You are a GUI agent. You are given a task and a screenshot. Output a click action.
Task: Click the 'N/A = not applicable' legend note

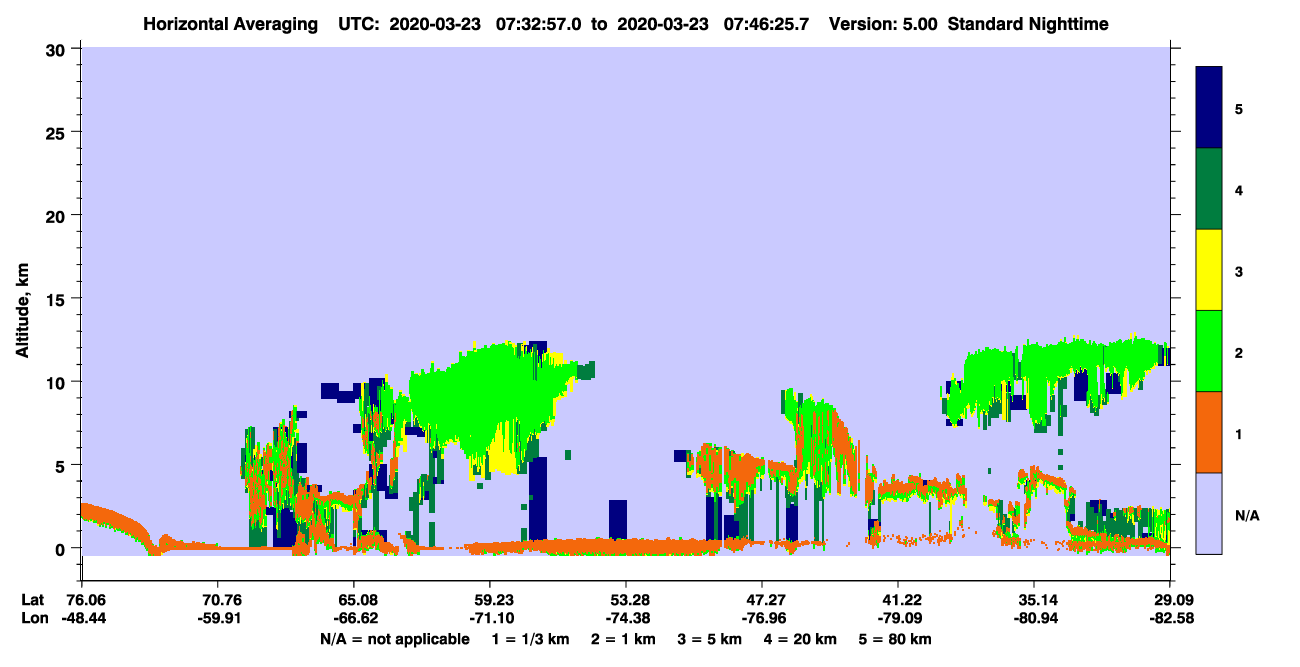point(394,638)
